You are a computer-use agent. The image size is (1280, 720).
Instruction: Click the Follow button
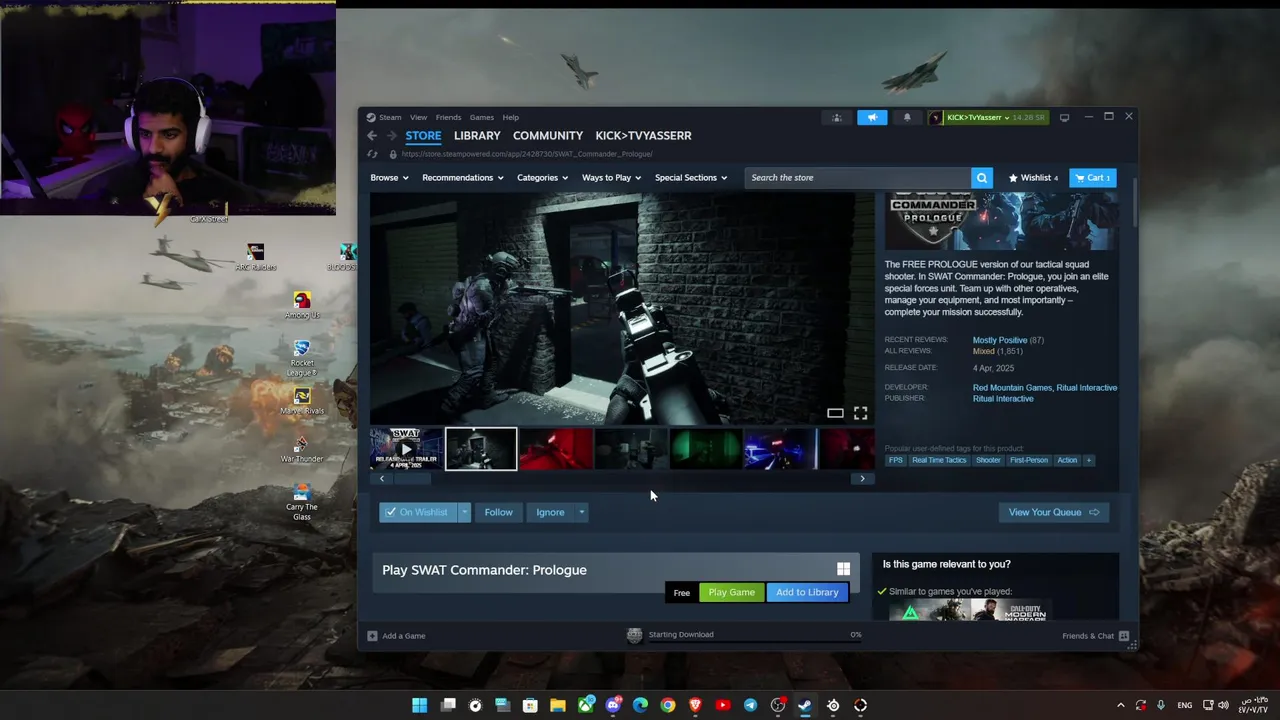(x=498, y=512)
